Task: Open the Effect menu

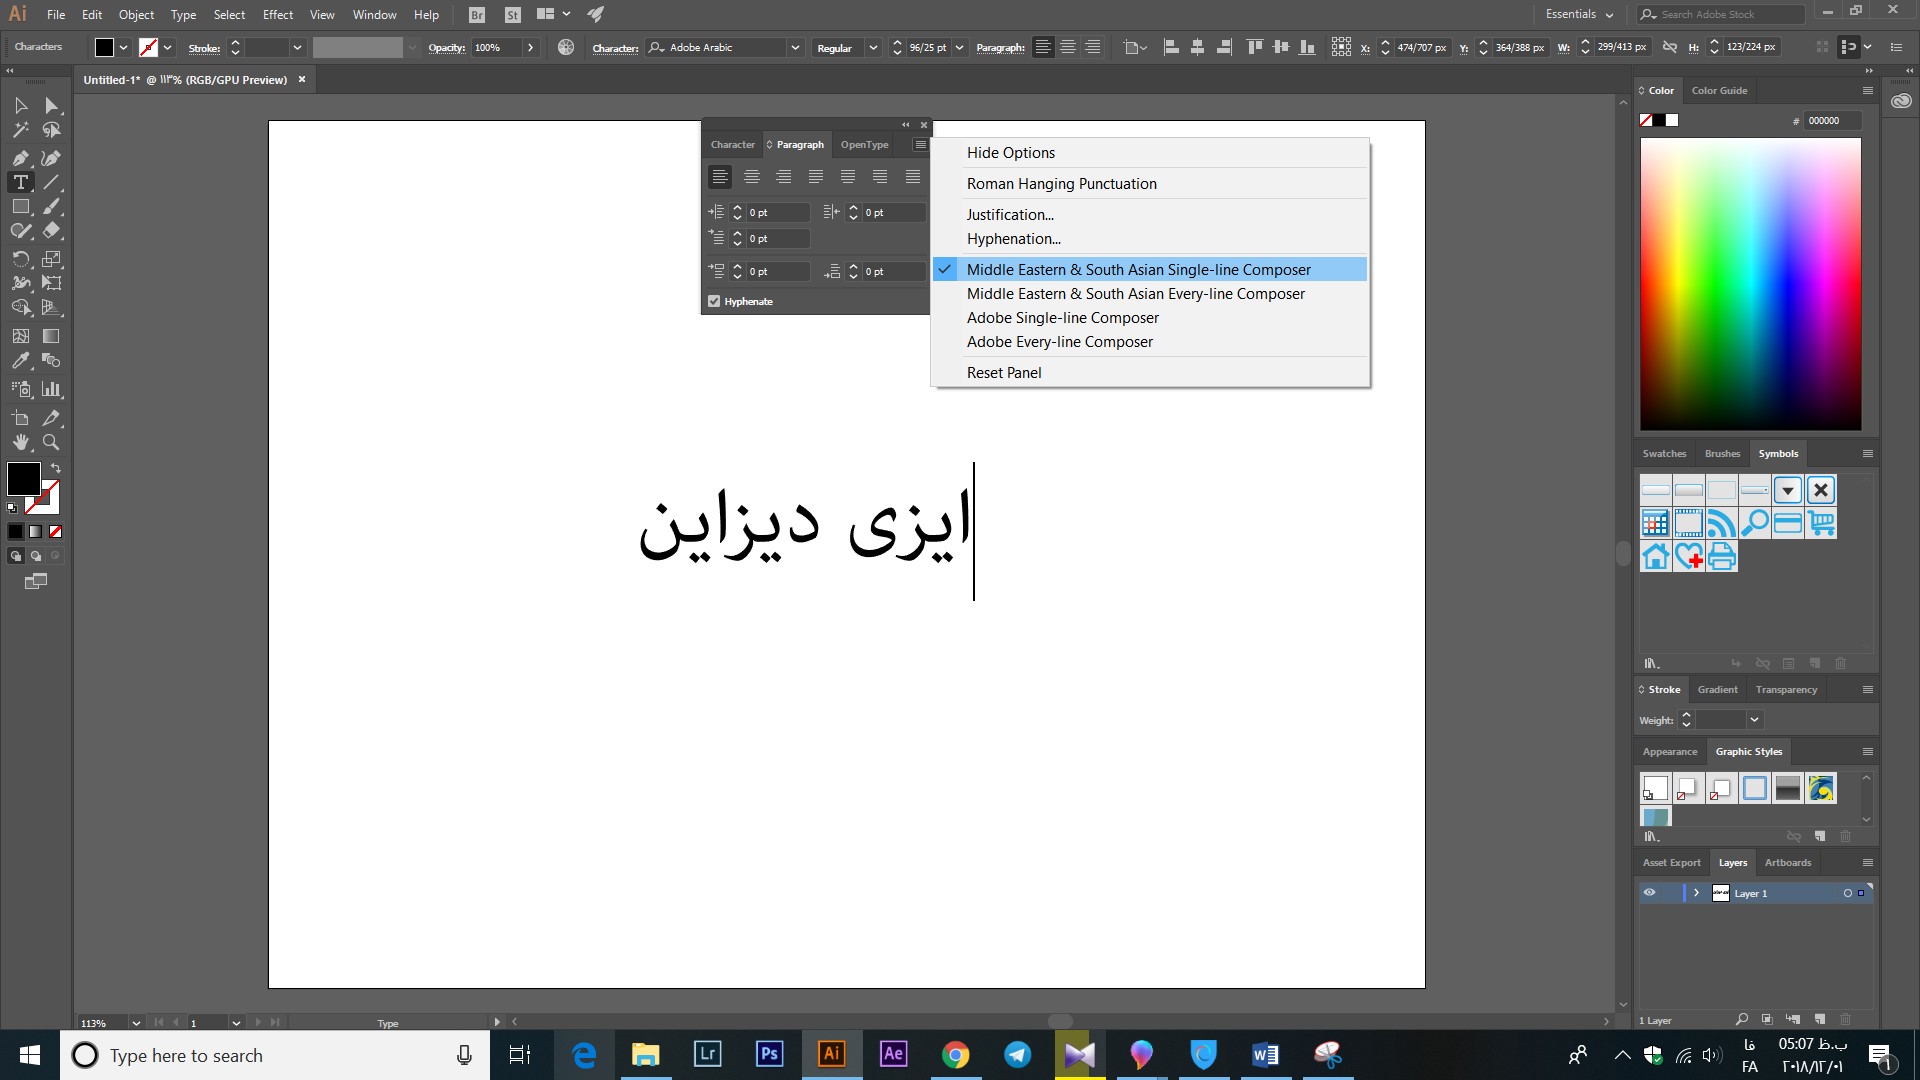Action: click(278, 15)
